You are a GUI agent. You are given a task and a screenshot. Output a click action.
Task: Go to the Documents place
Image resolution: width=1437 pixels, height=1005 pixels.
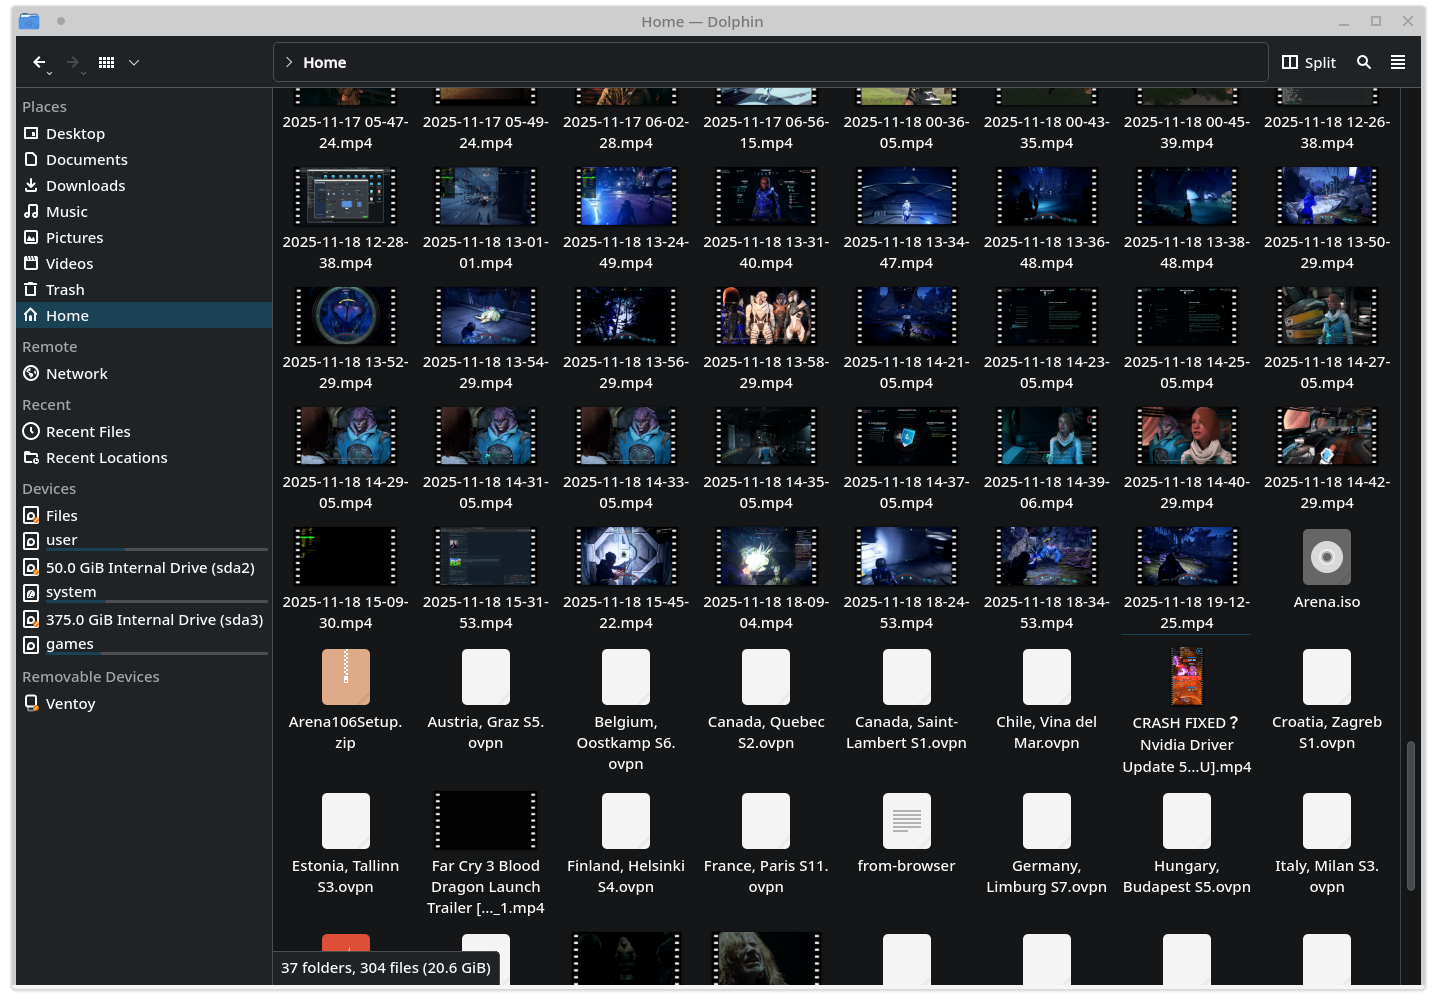coord(144,159)
